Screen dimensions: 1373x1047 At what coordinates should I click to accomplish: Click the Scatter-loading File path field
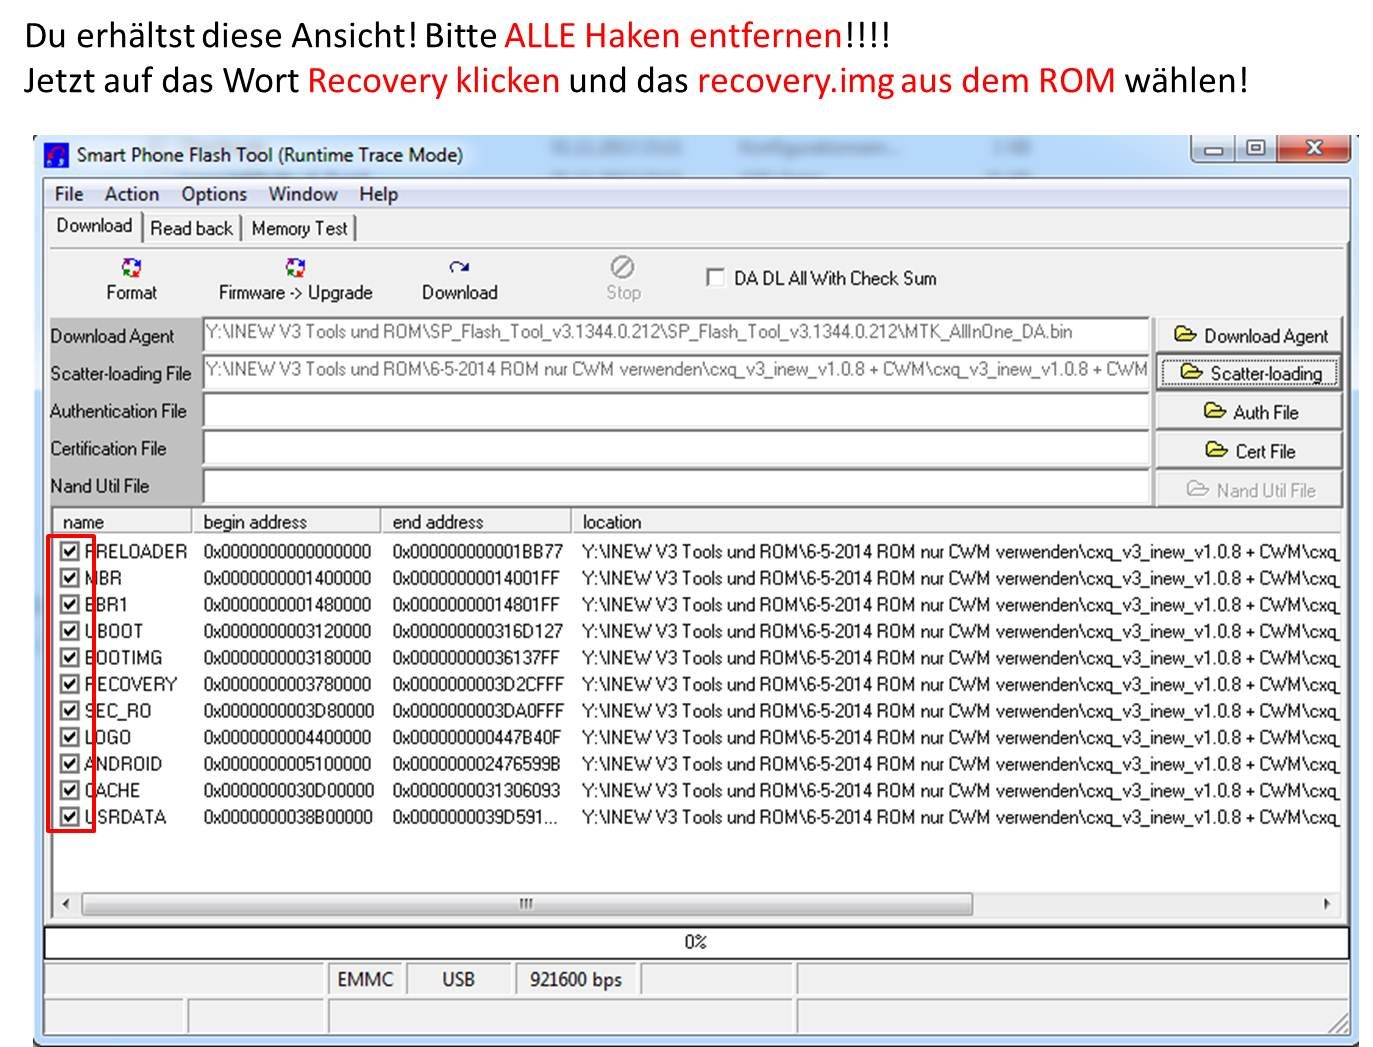[x=676, y=371]
